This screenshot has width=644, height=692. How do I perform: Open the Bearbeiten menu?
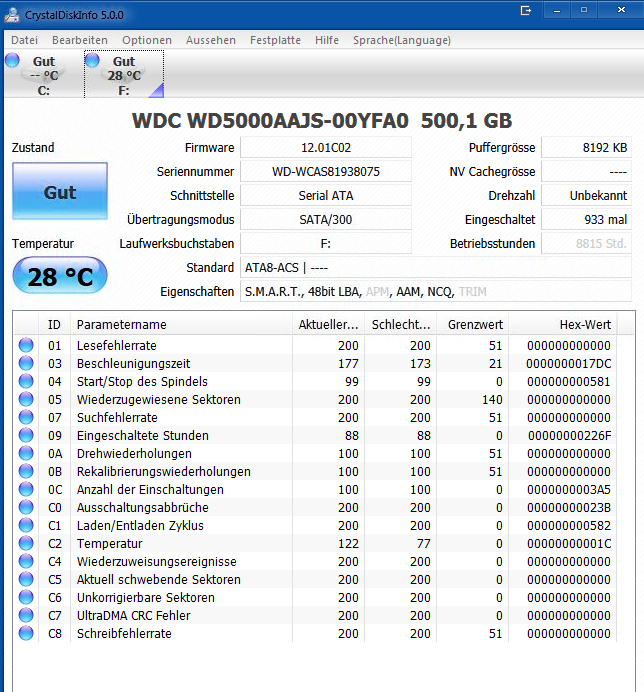80,40
